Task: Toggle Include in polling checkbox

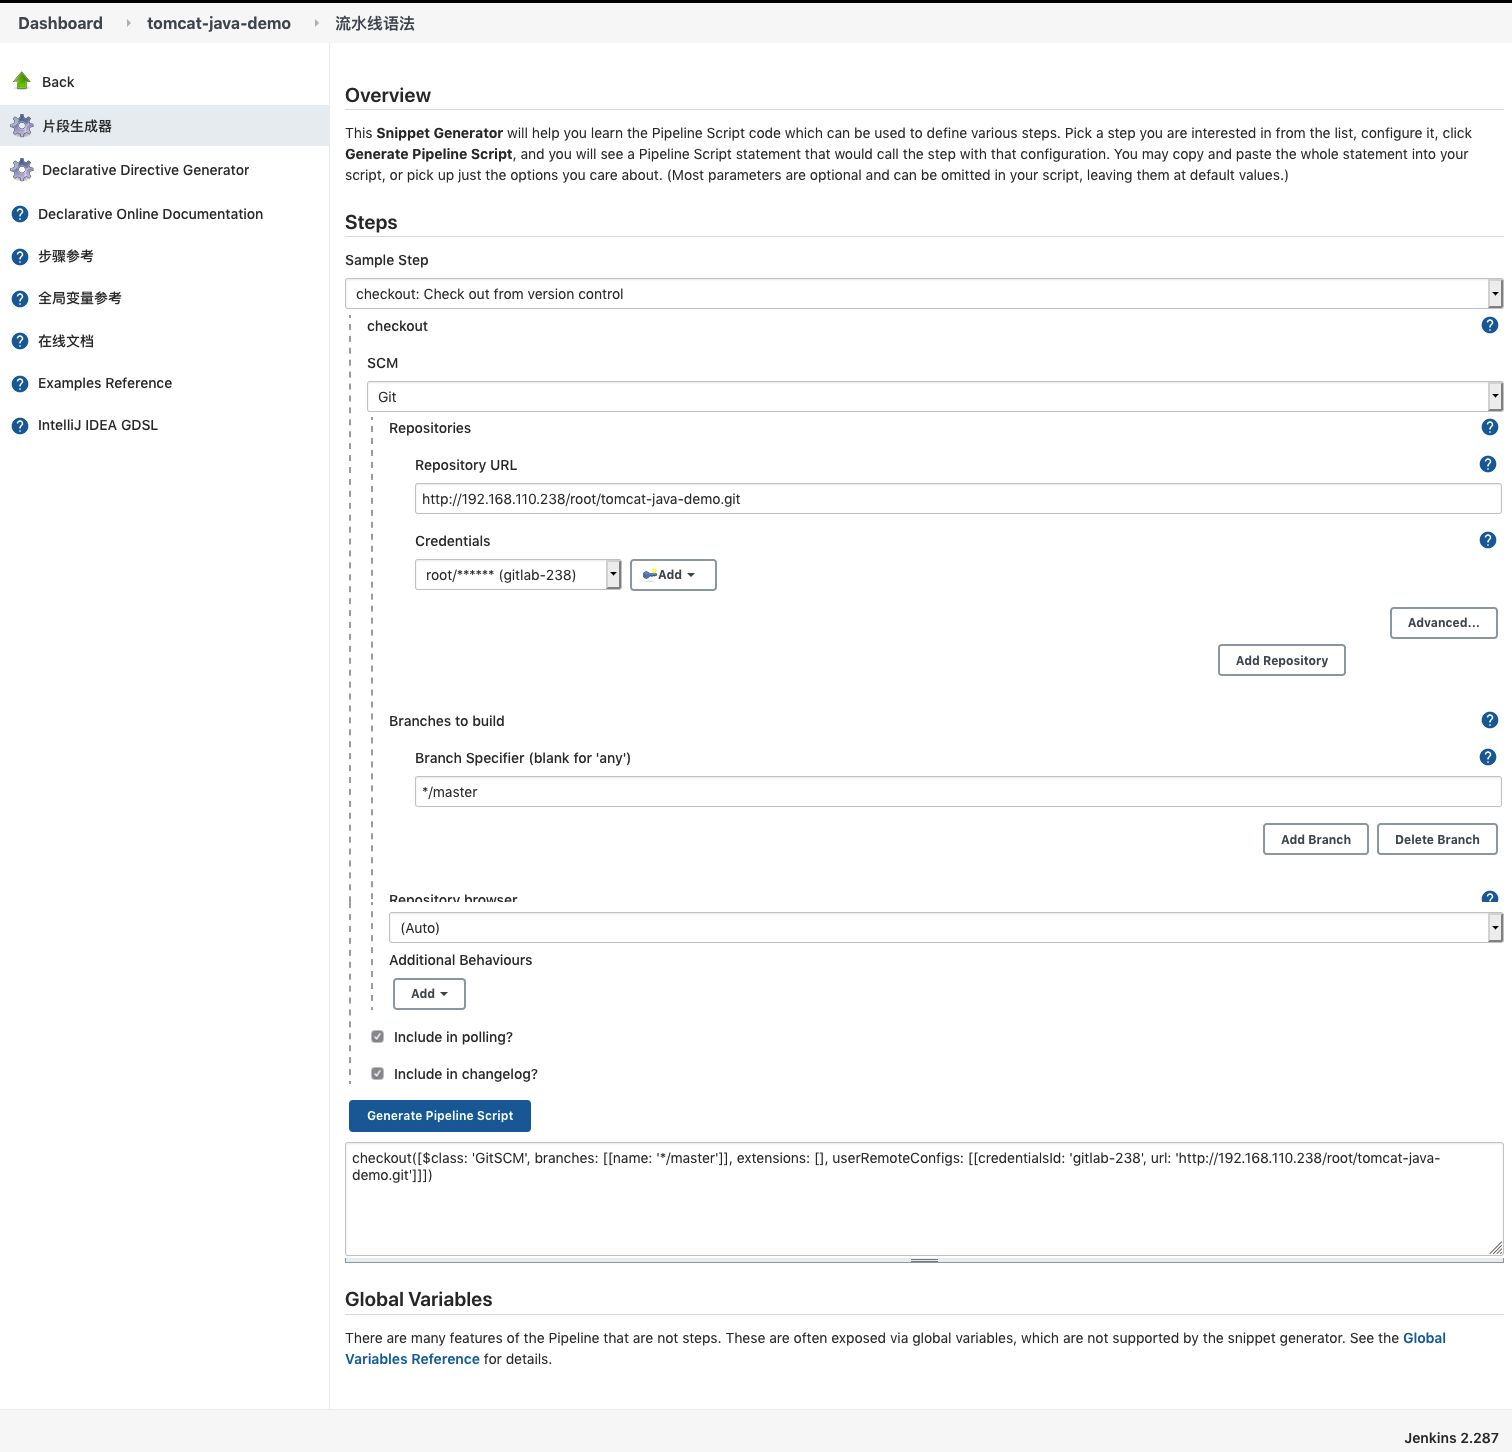Action: point(378,1037)
